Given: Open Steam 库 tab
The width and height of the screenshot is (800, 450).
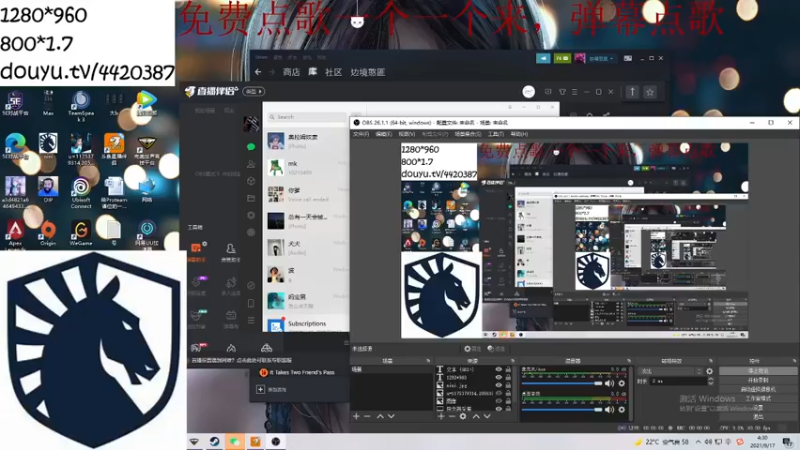Looking at the screenshot, I should coord(313,72).
